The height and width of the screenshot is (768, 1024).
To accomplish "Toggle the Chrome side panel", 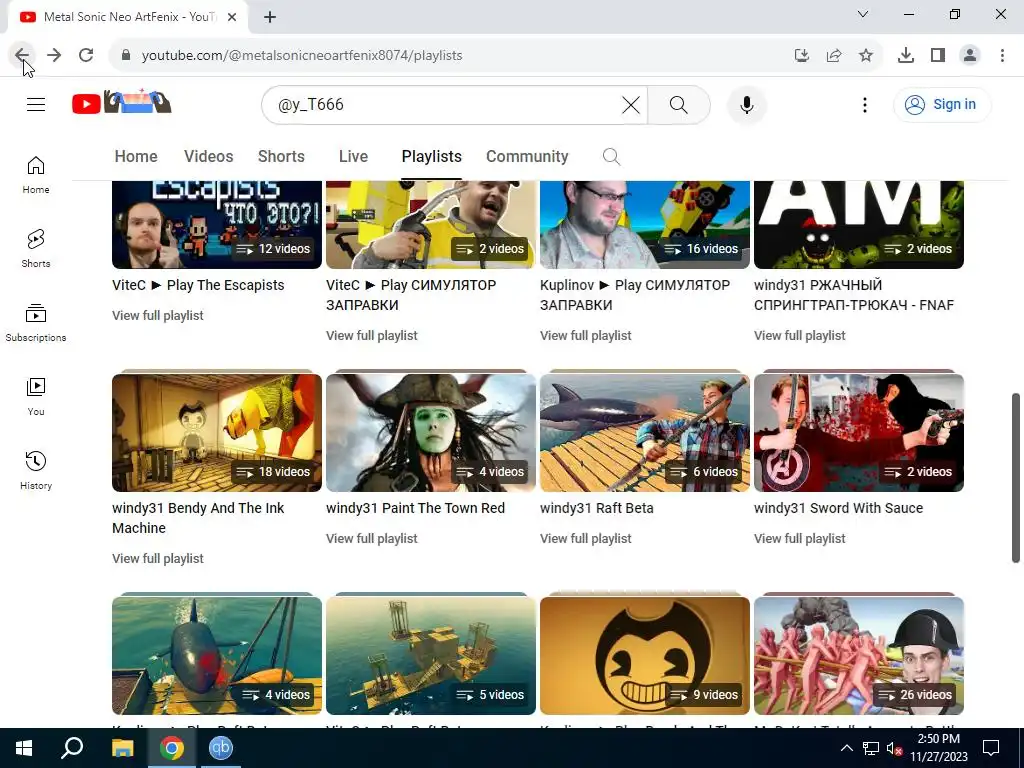I will click(938, 56).
